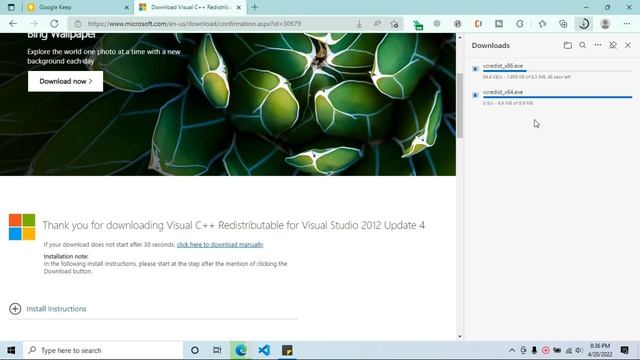Click the Download now button
This screenshot has width=640, height=360.
pyautogui.click(x=65, y=81)
